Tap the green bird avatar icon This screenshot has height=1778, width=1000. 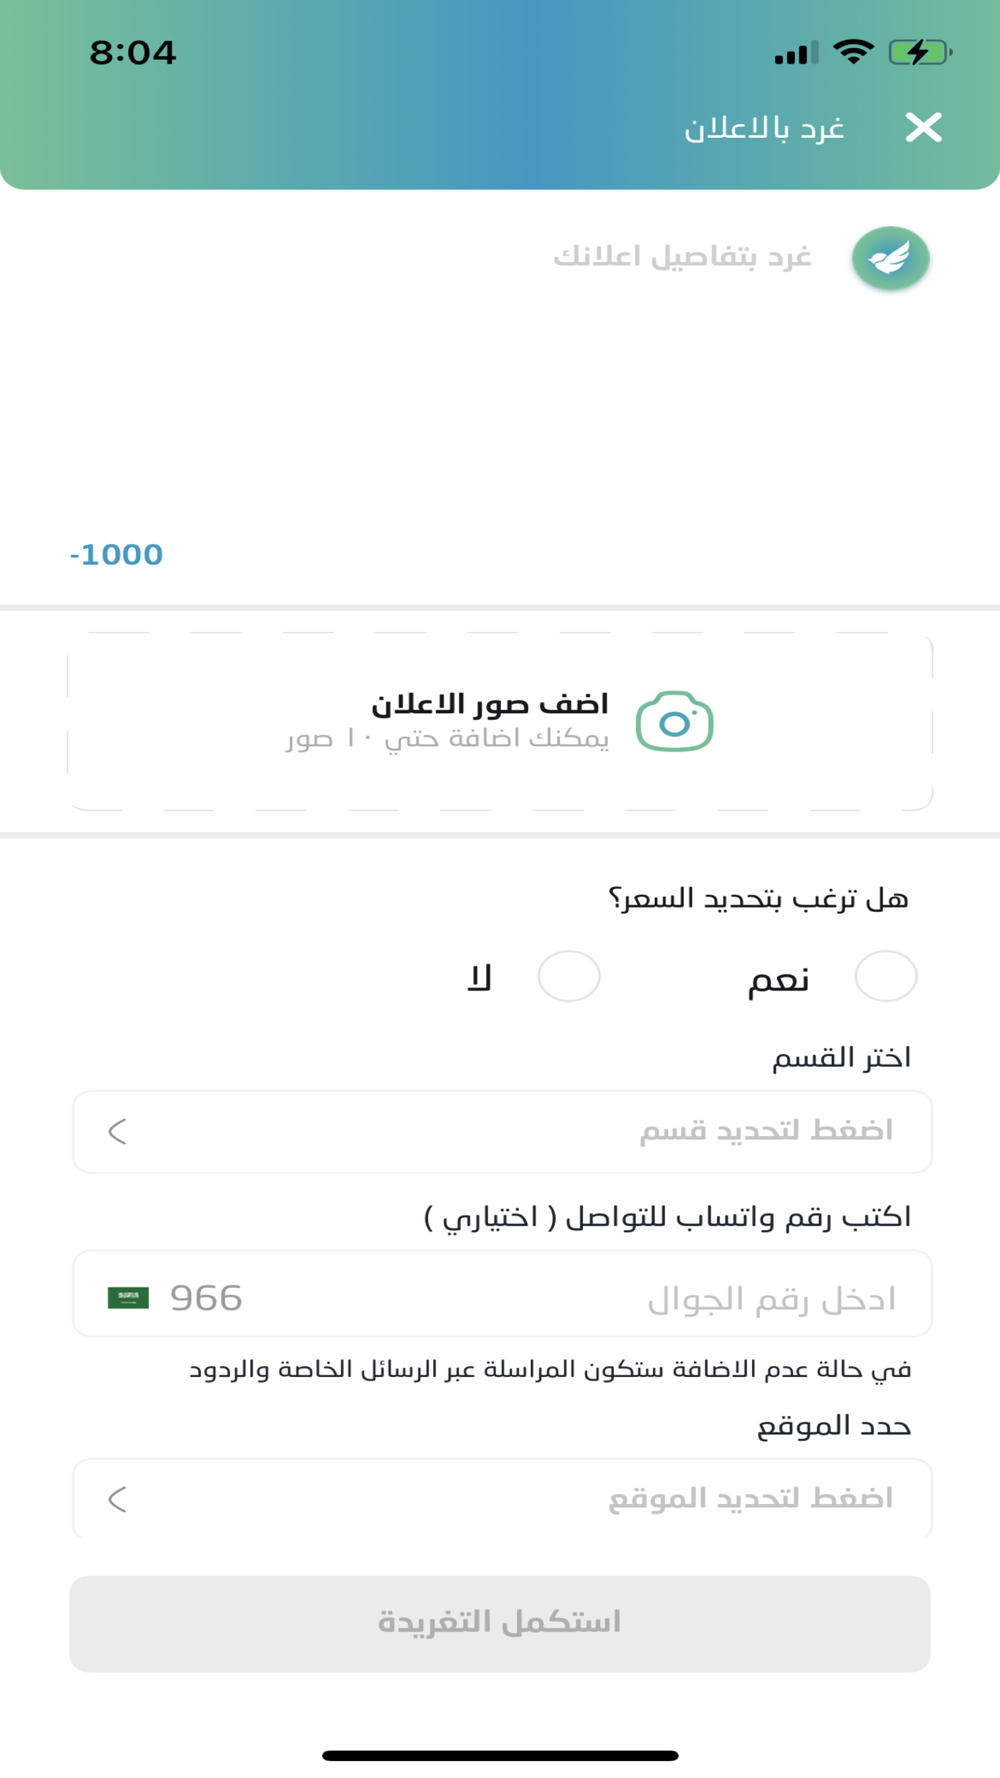click(890, 258)
